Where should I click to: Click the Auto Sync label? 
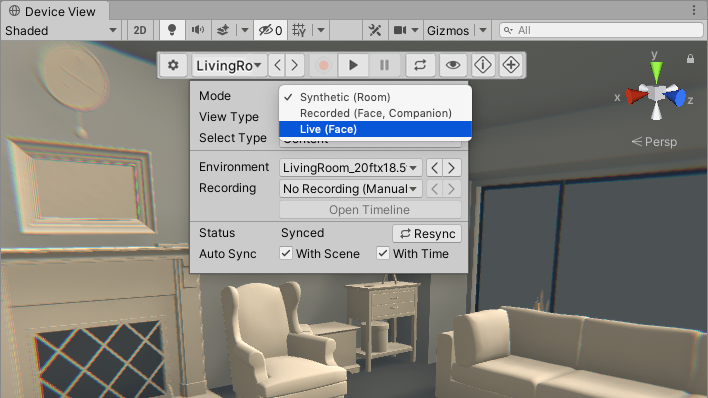(x=228, y=254)
